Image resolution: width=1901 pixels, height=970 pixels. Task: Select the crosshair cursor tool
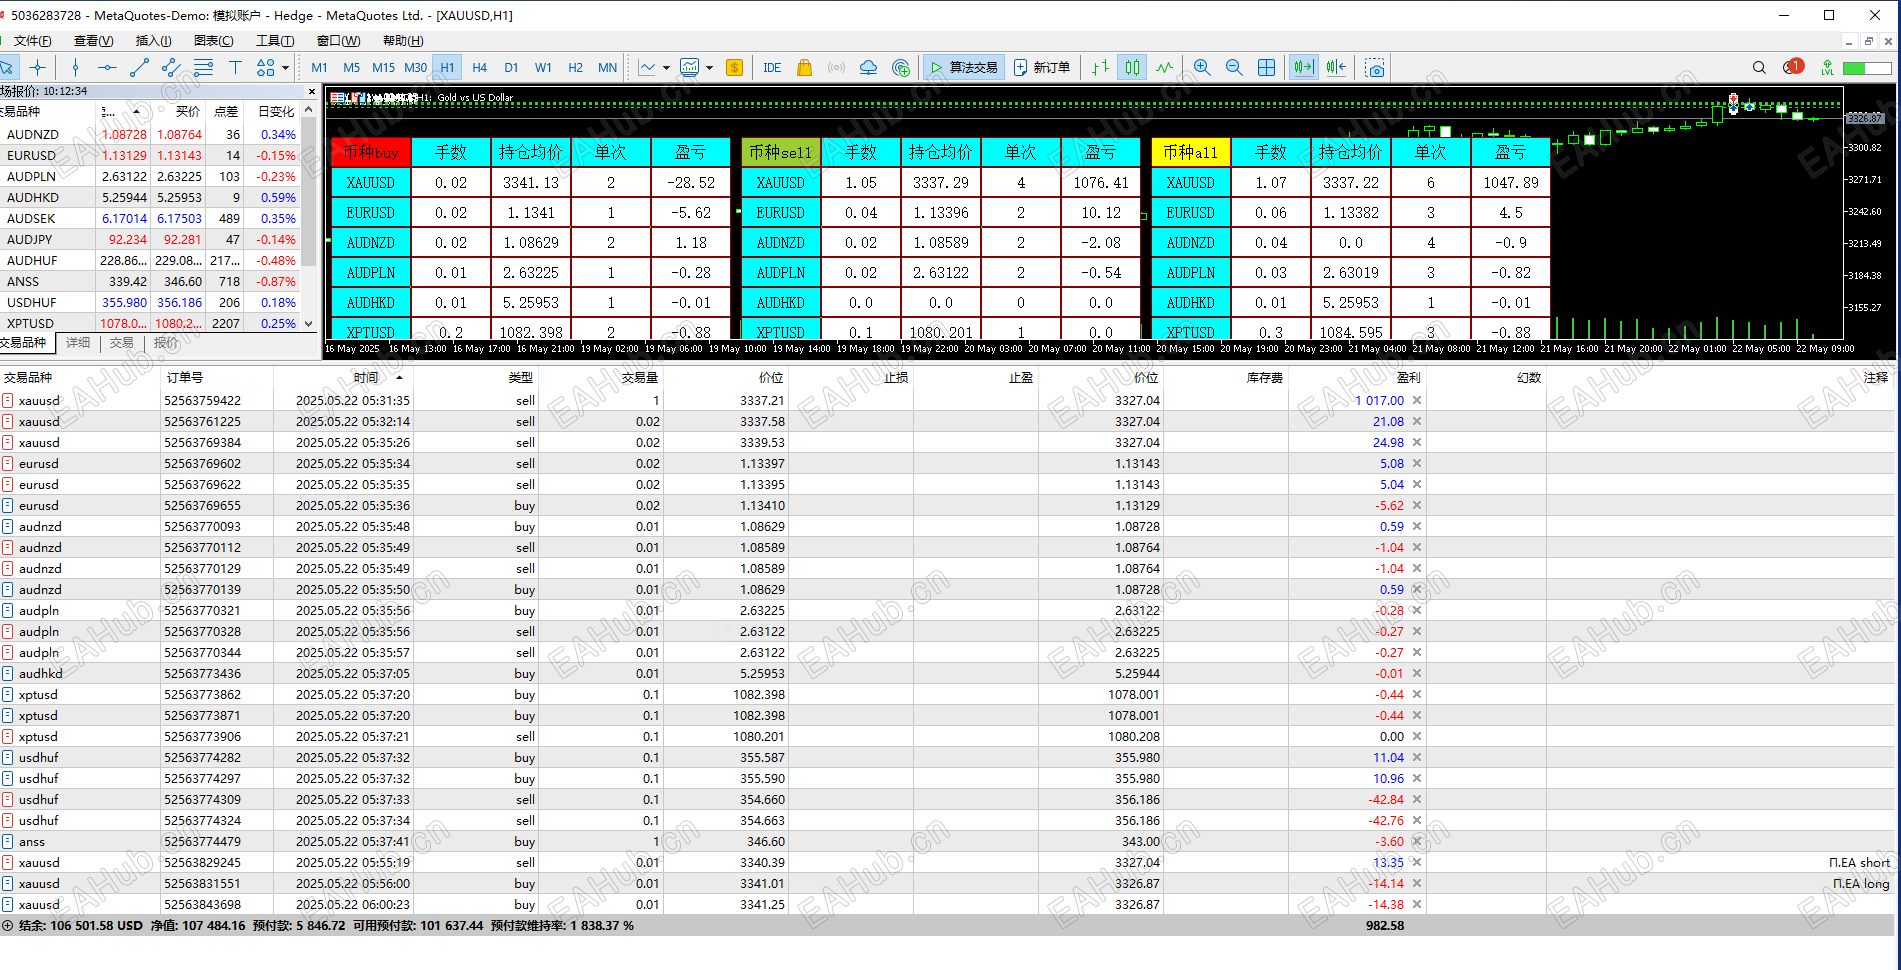pyautogui.click(x=38, y=68)
